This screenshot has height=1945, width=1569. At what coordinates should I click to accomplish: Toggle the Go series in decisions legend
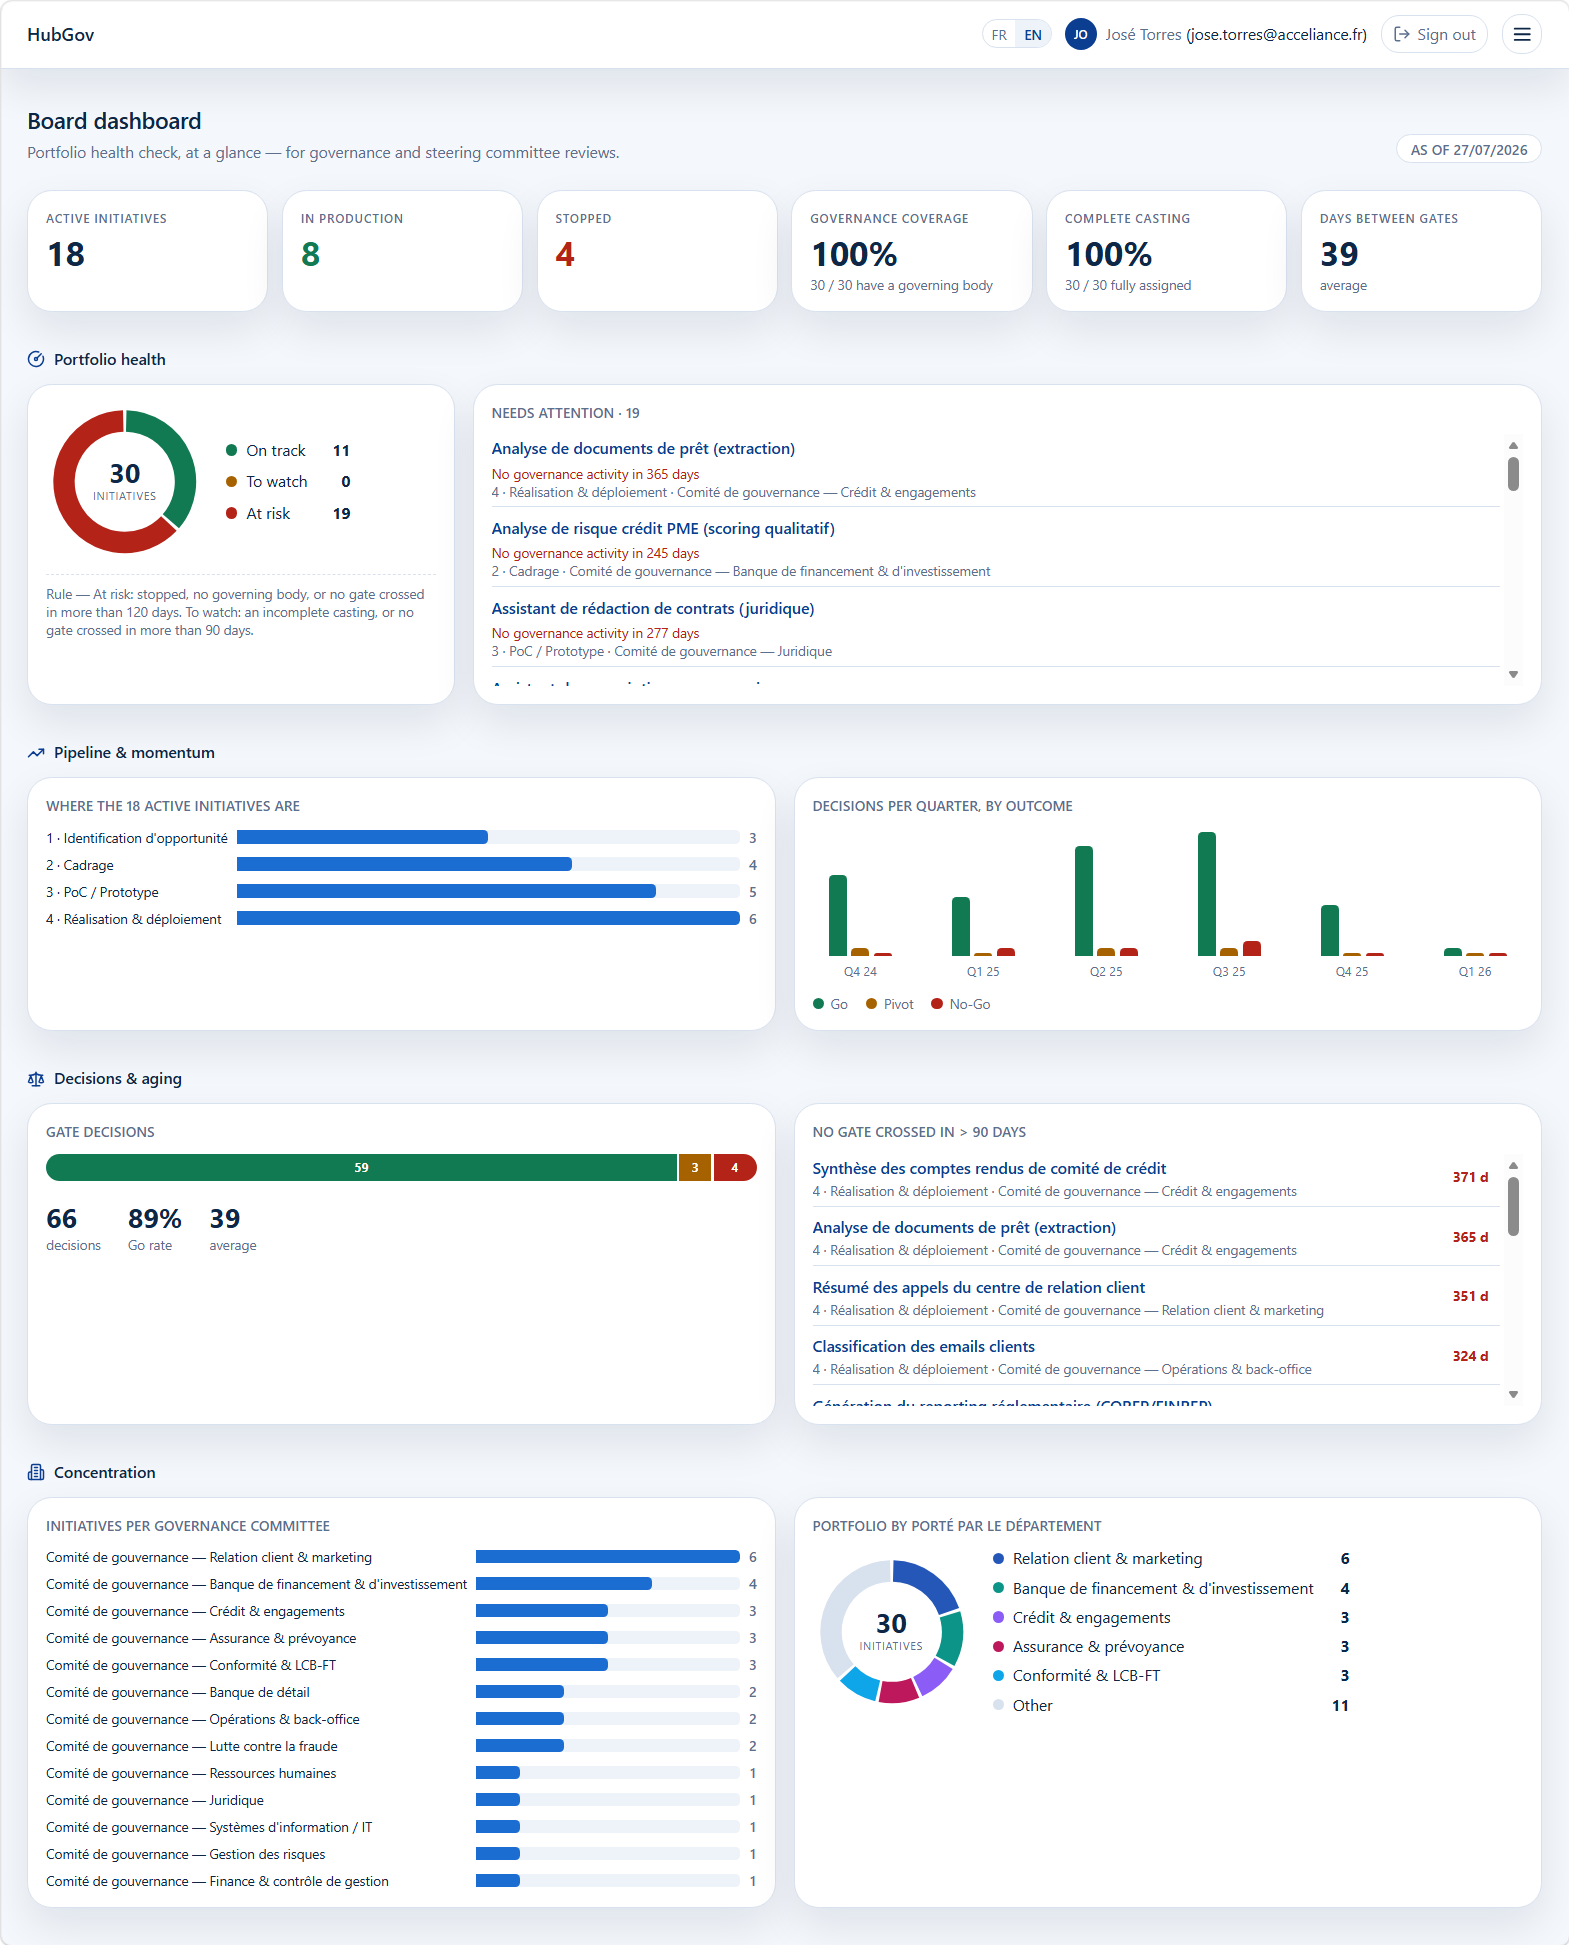pos(830,1004)
